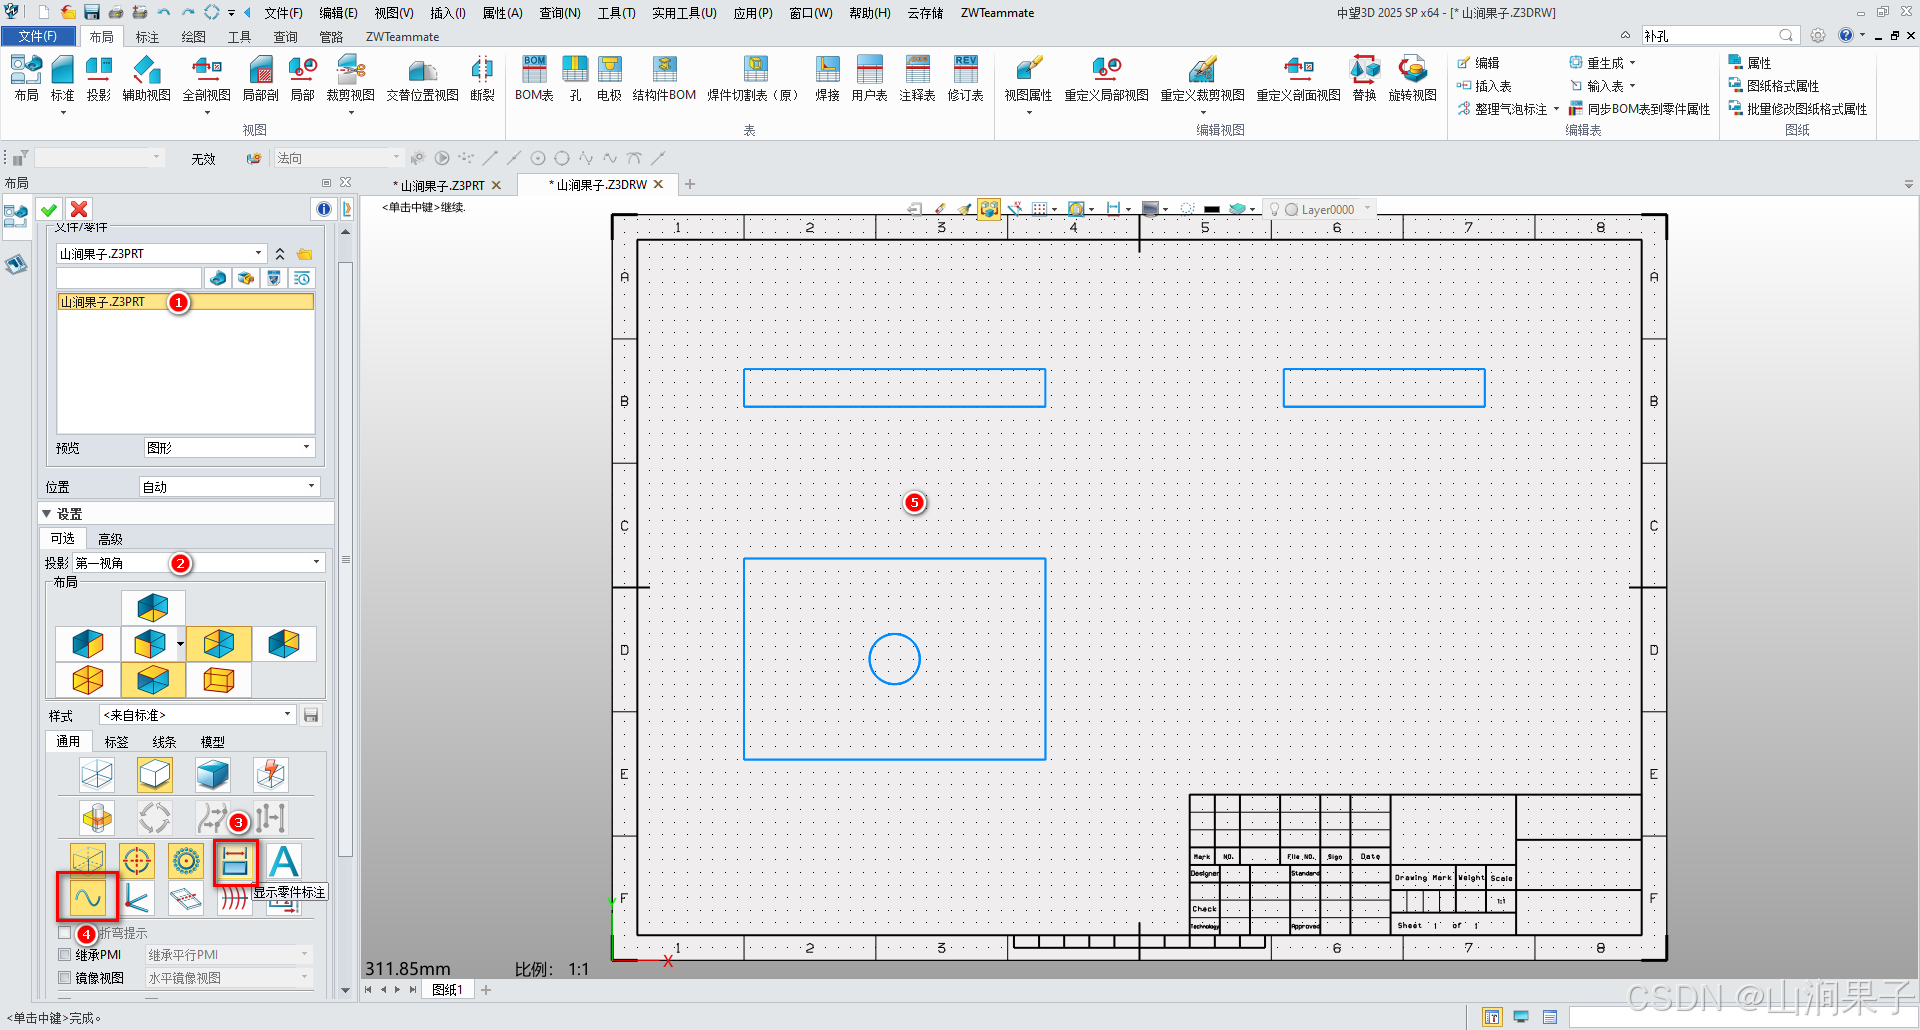Check the 继承PMI checkbox
The image size is (1920, 1030).
pos(65,955)
